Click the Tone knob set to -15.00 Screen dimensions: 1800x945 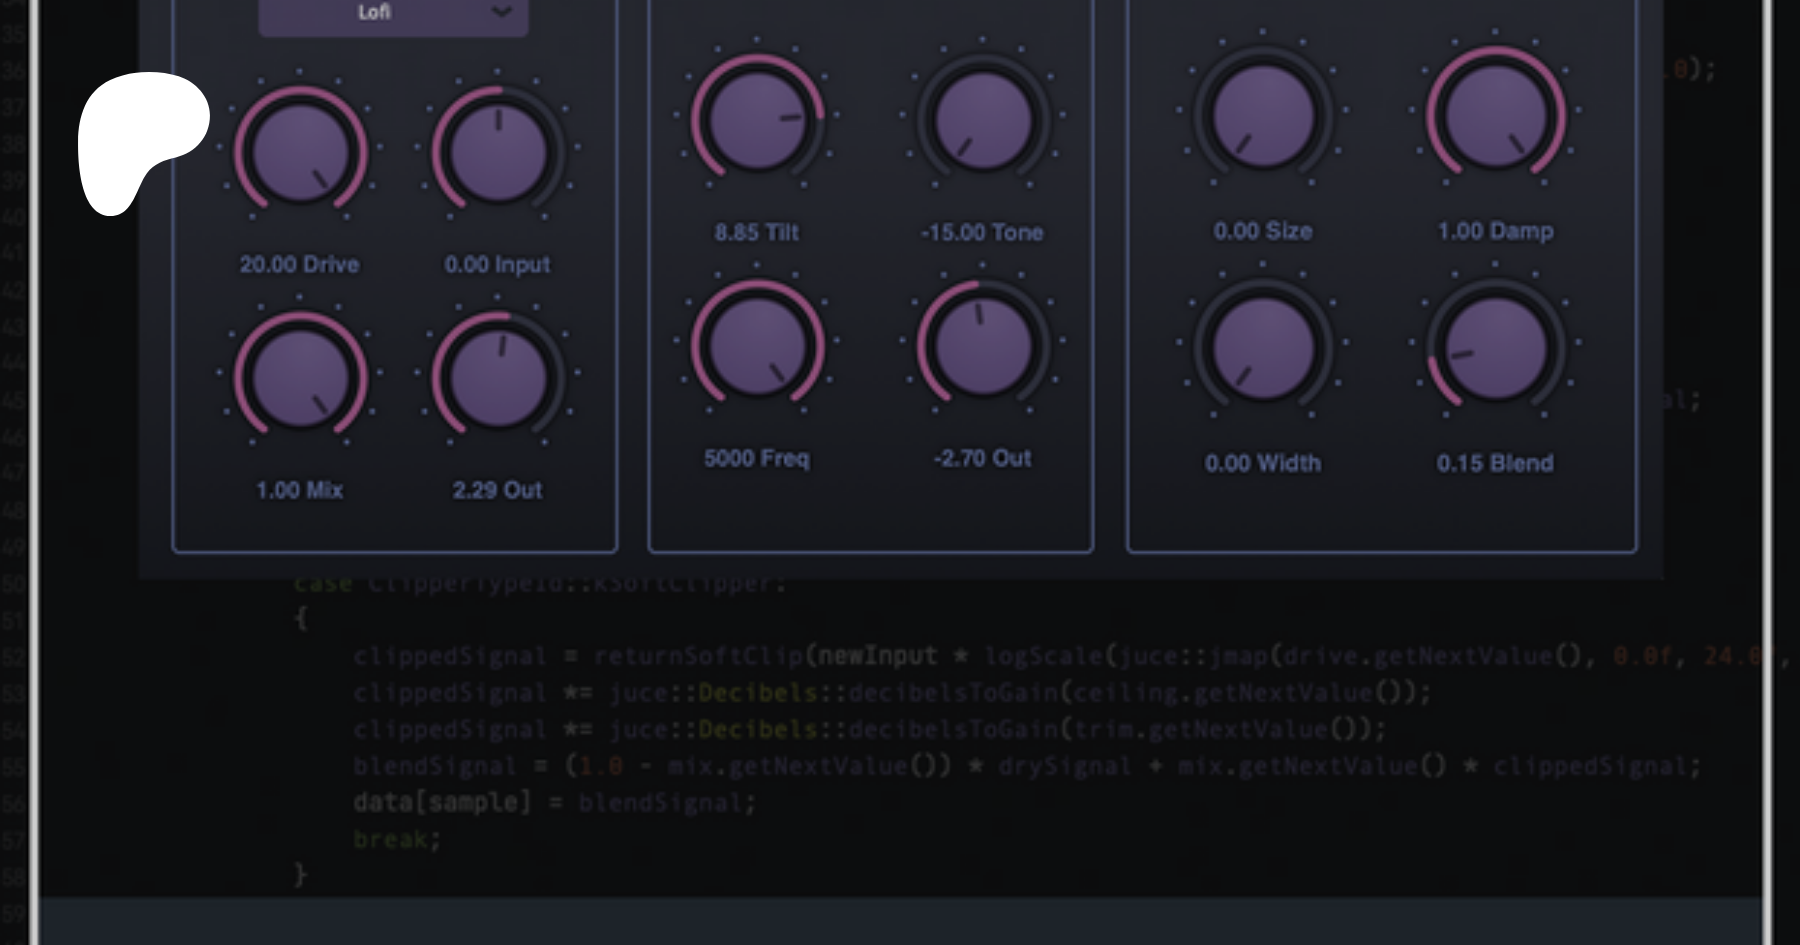(982, 120)
